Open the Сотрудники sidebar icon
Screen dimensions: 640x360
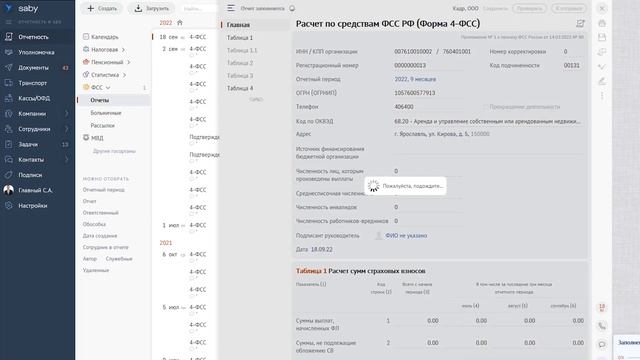[9, 129]
